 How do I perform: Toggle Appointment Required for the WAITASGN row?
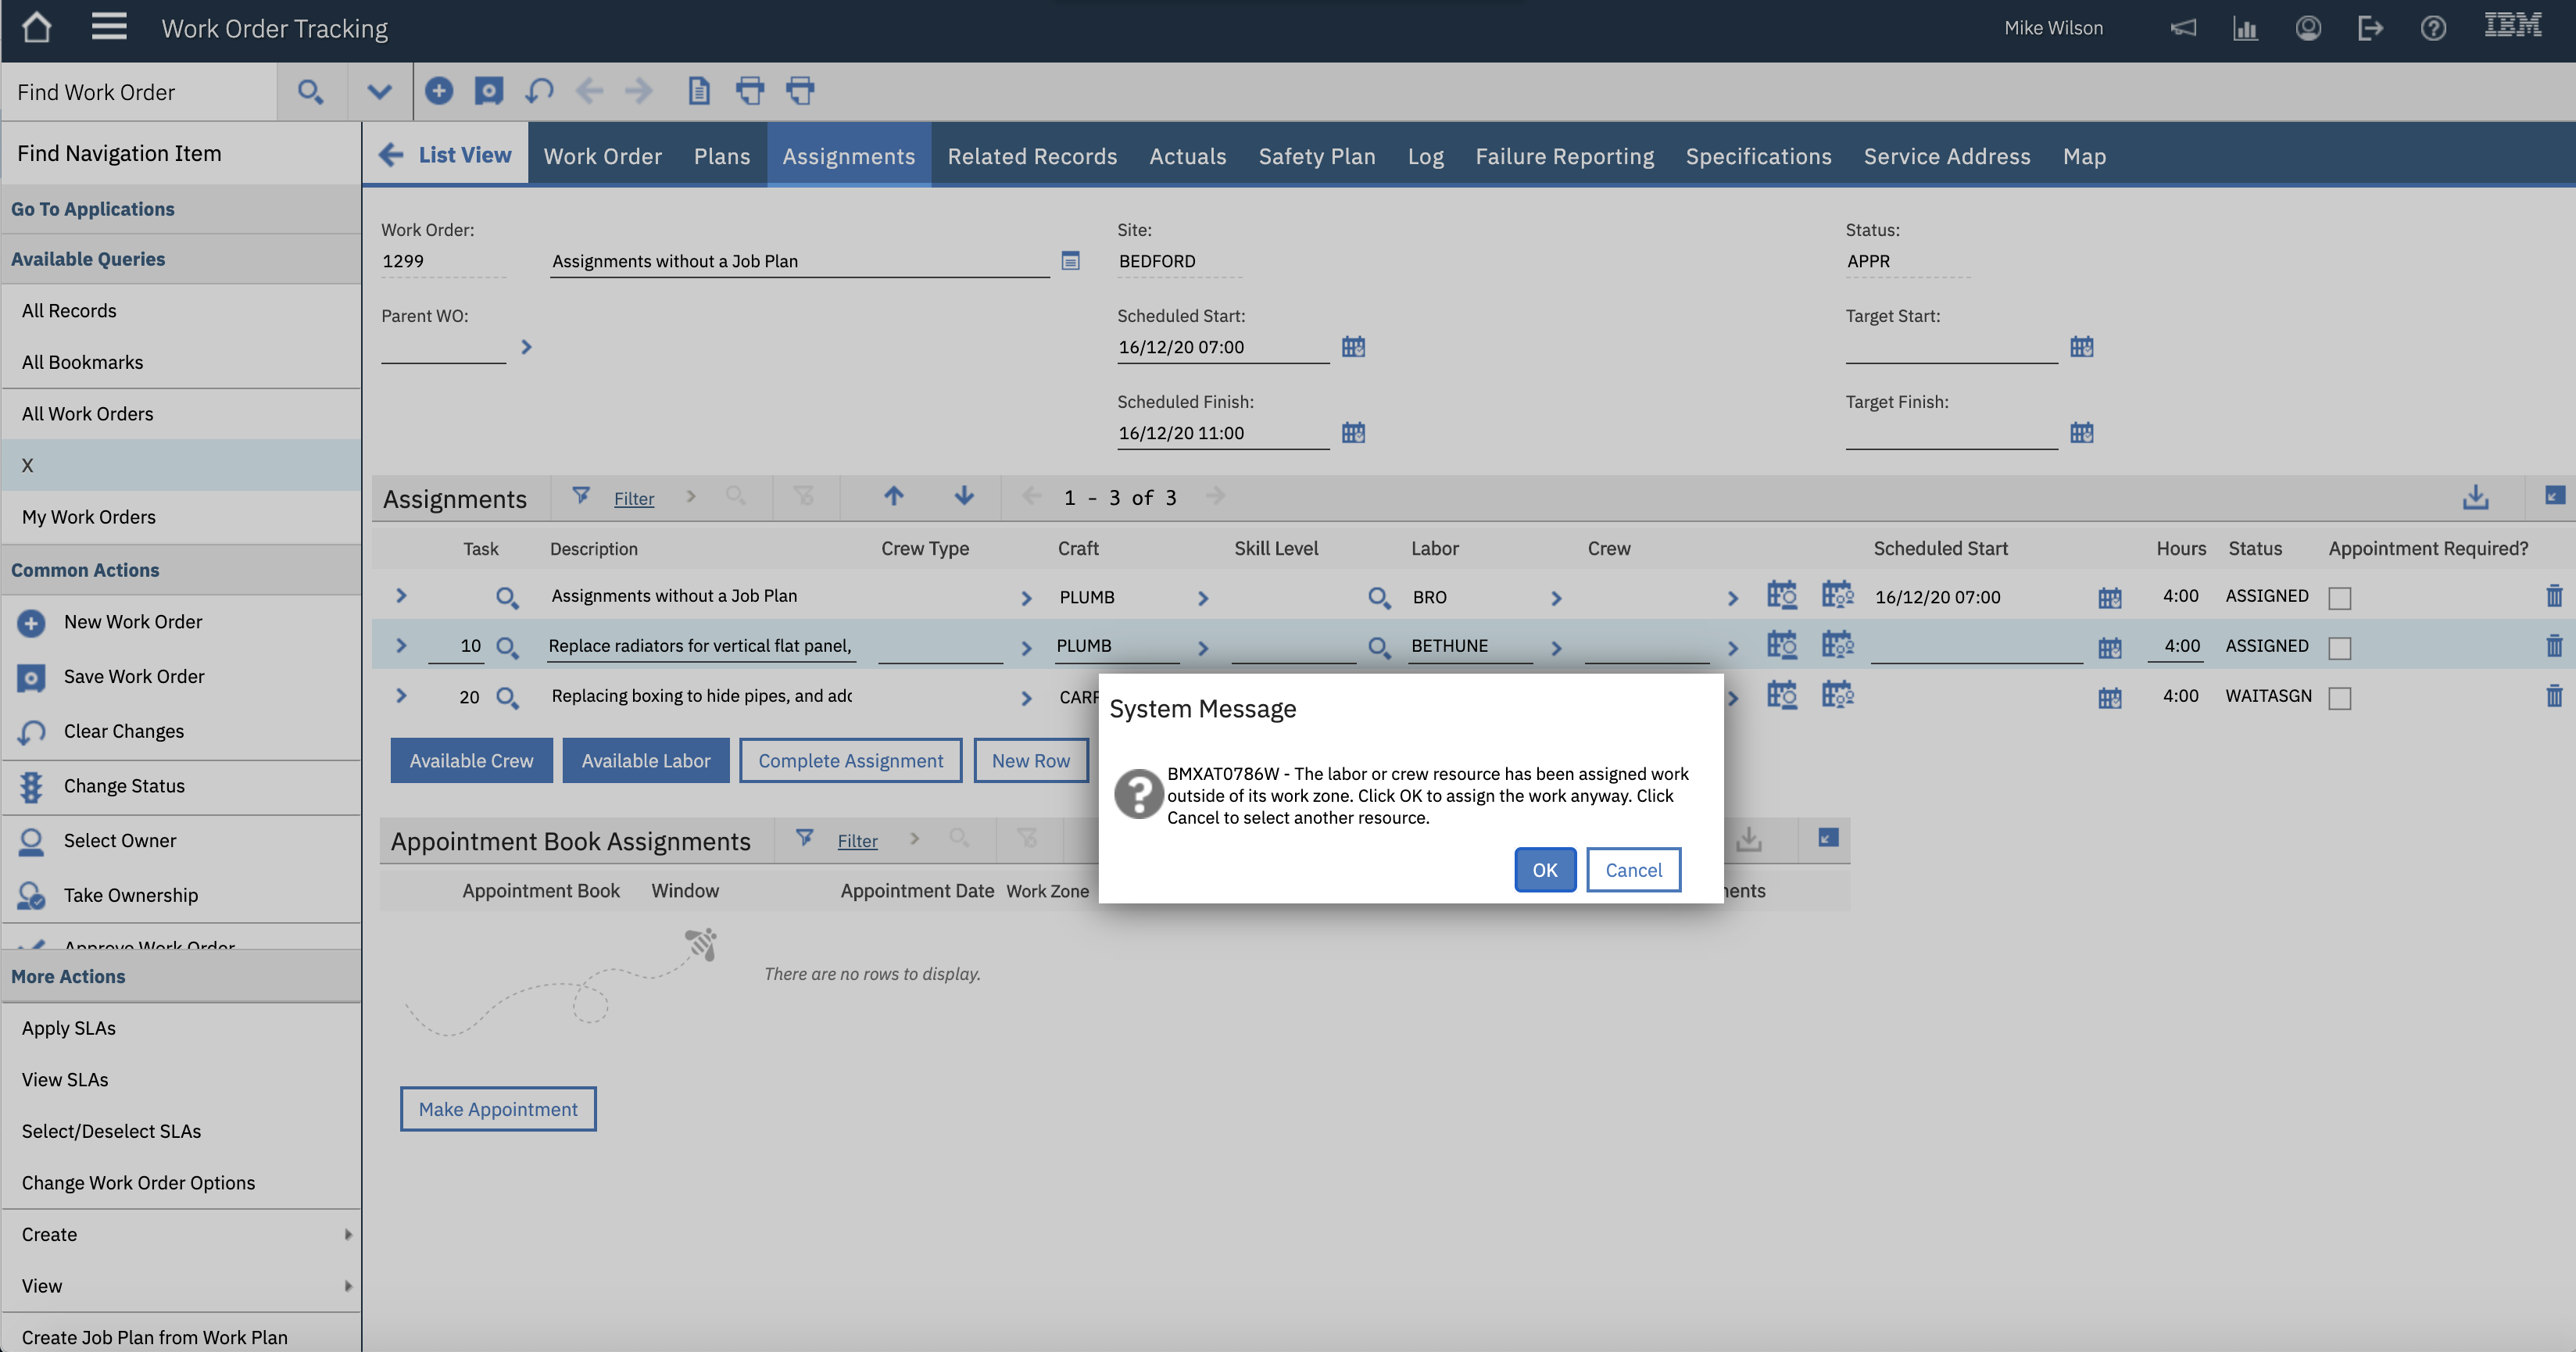pyautogui.click(x=2339, y=698)
